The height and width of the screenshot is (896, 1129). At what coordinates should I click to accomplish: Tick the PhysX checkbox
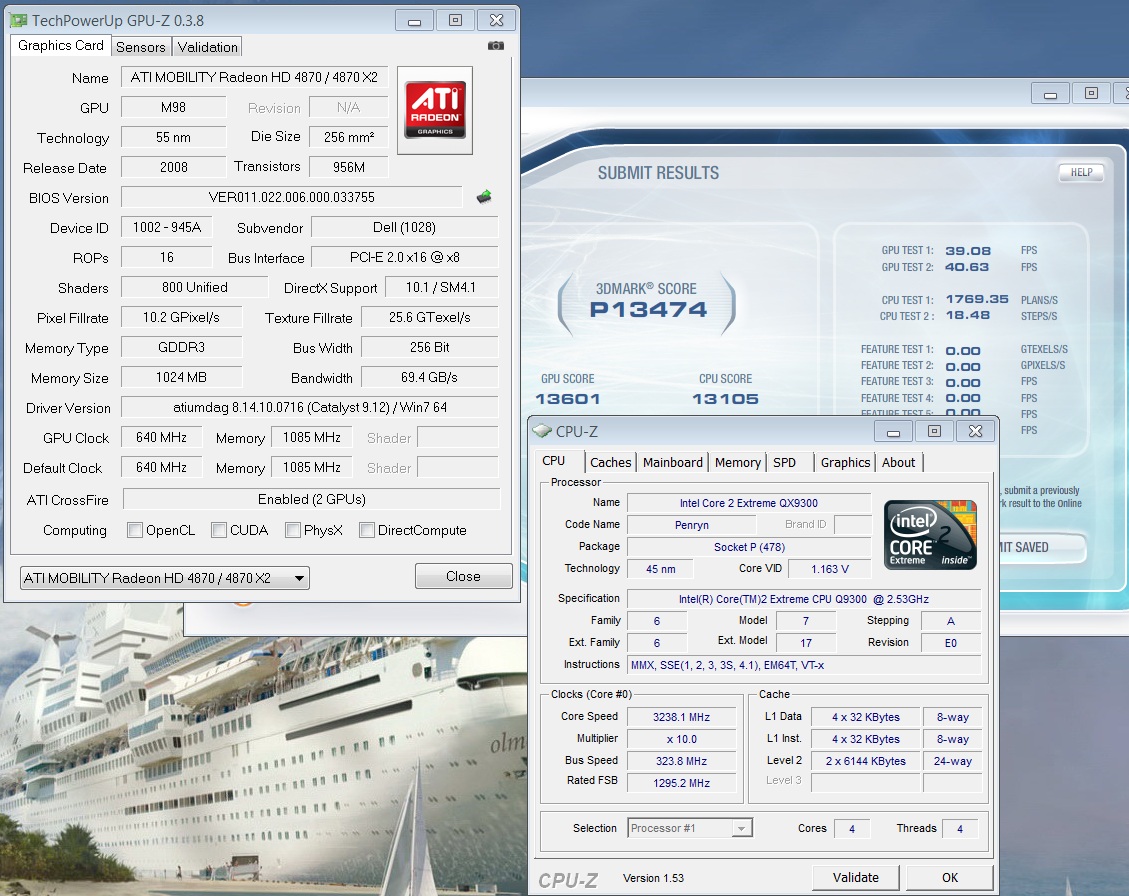[x=293, y=530]
